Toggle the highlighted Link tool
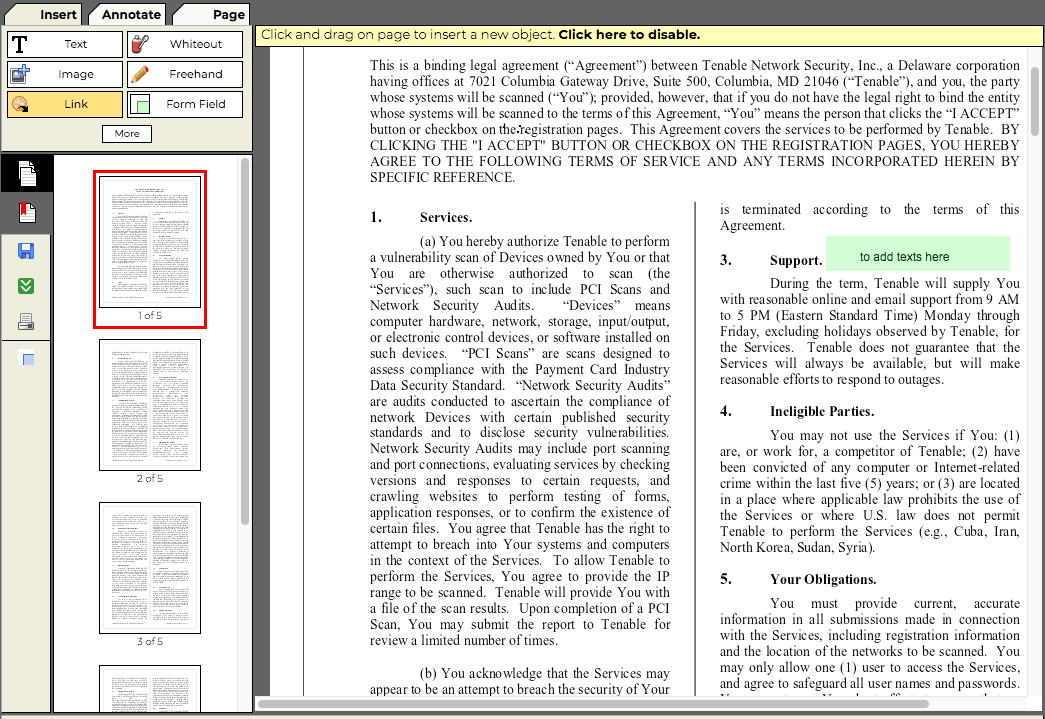The image size is (1045, 719). click(x=65, y=104)
